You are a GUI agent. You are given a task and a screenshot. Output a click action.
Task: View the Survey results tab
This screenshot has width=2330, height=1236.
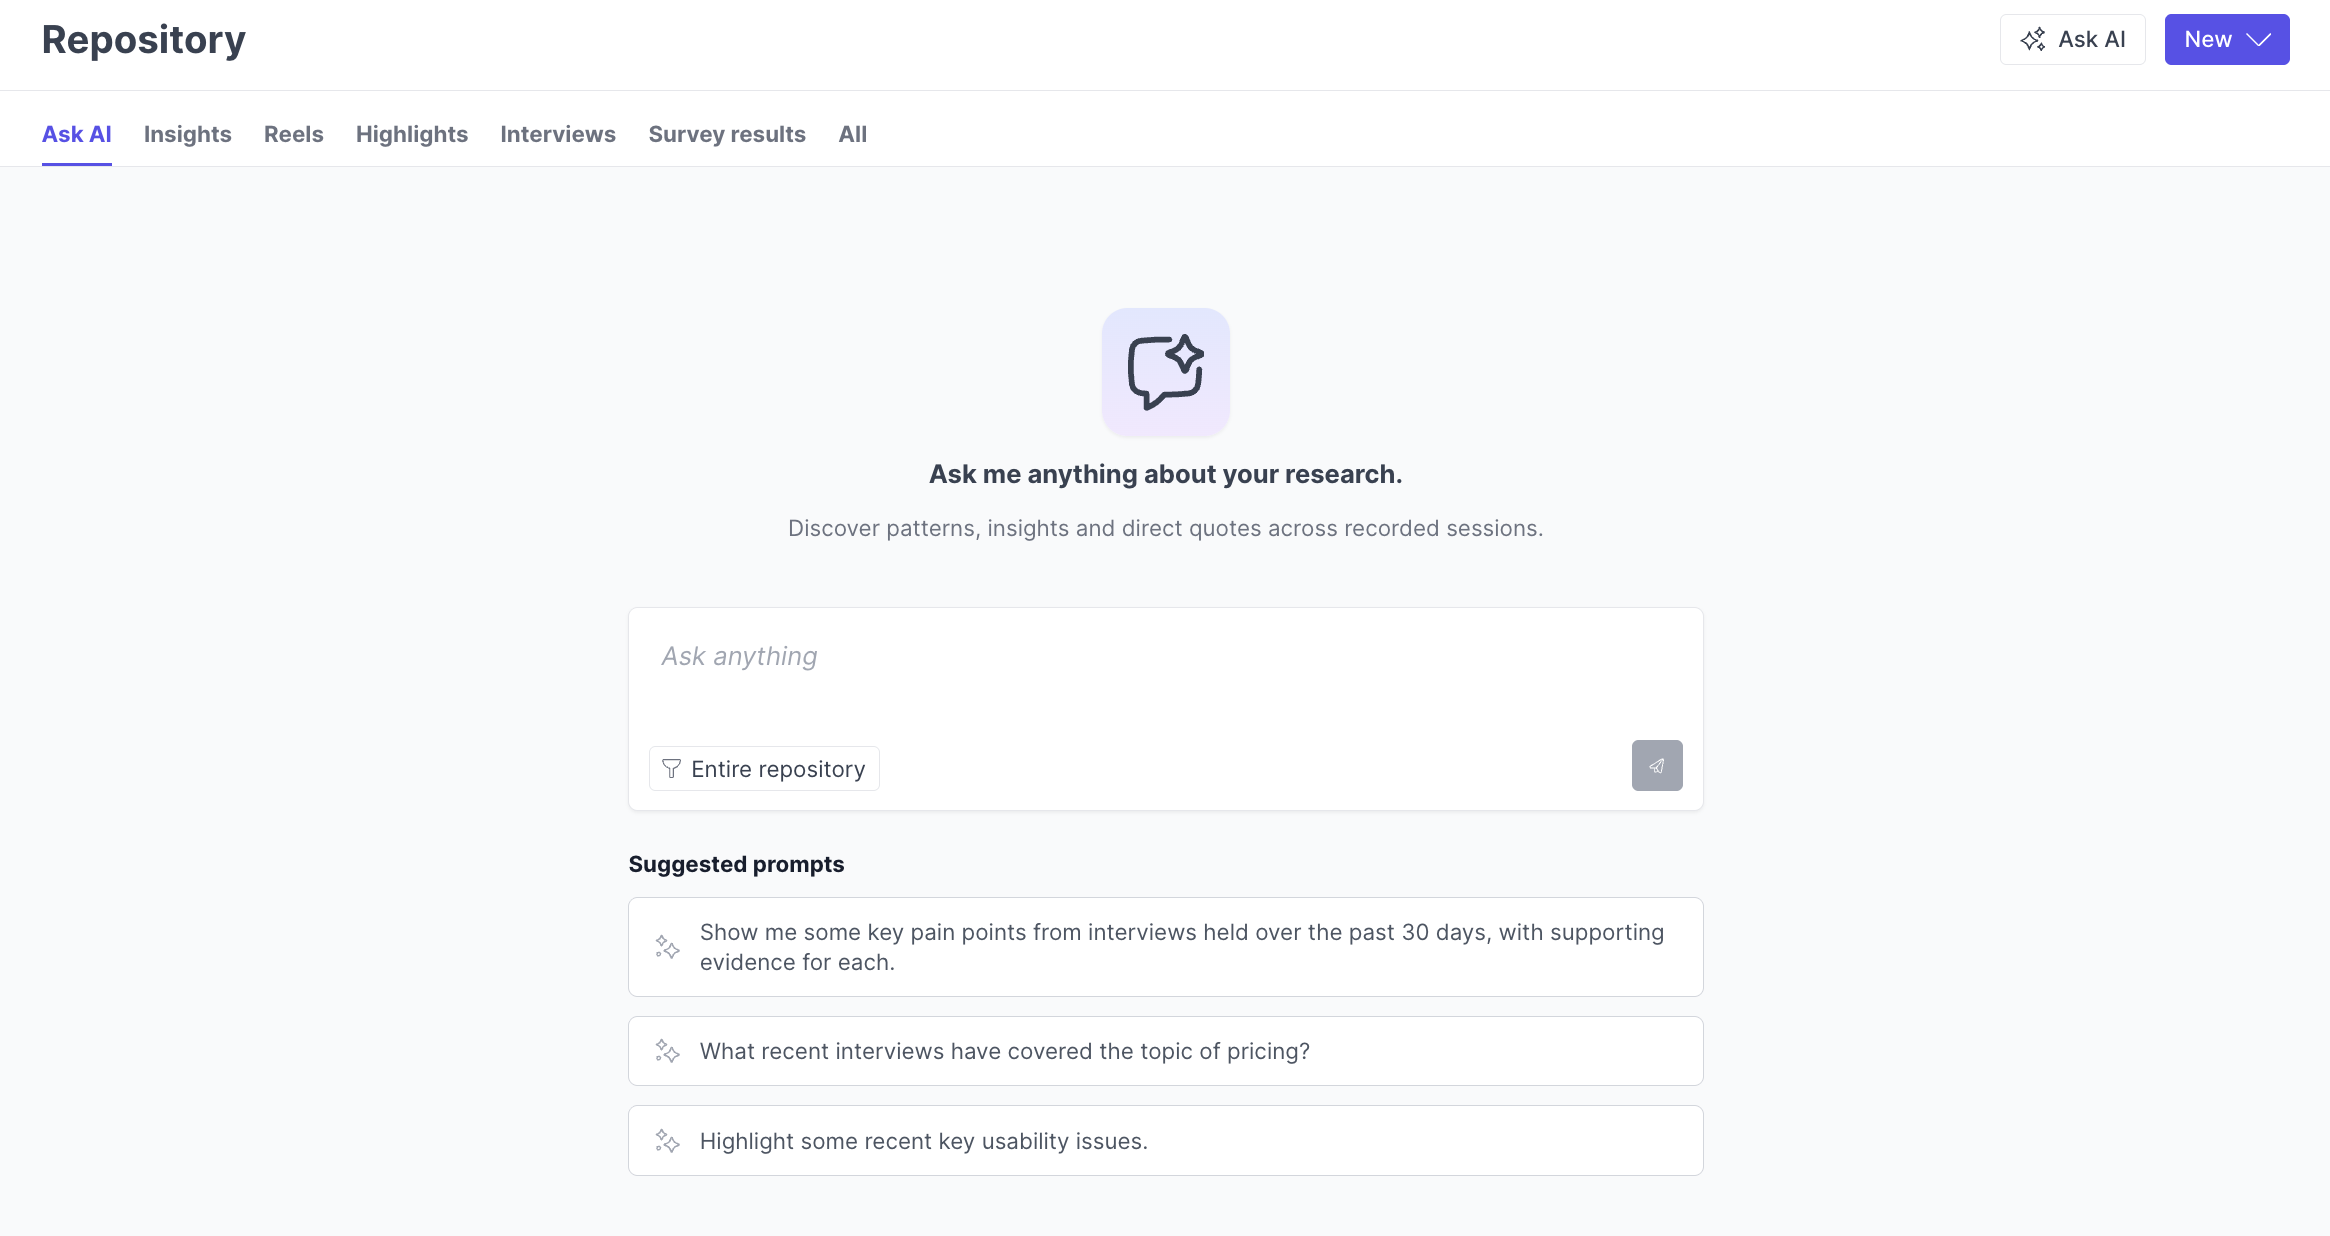(726, 134)
